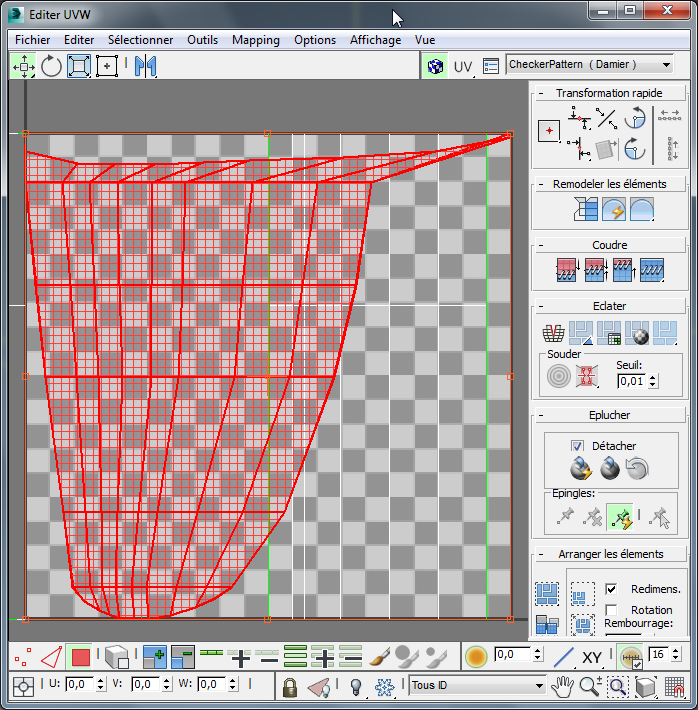Click the Target Weld circular icon

[558, 376]
